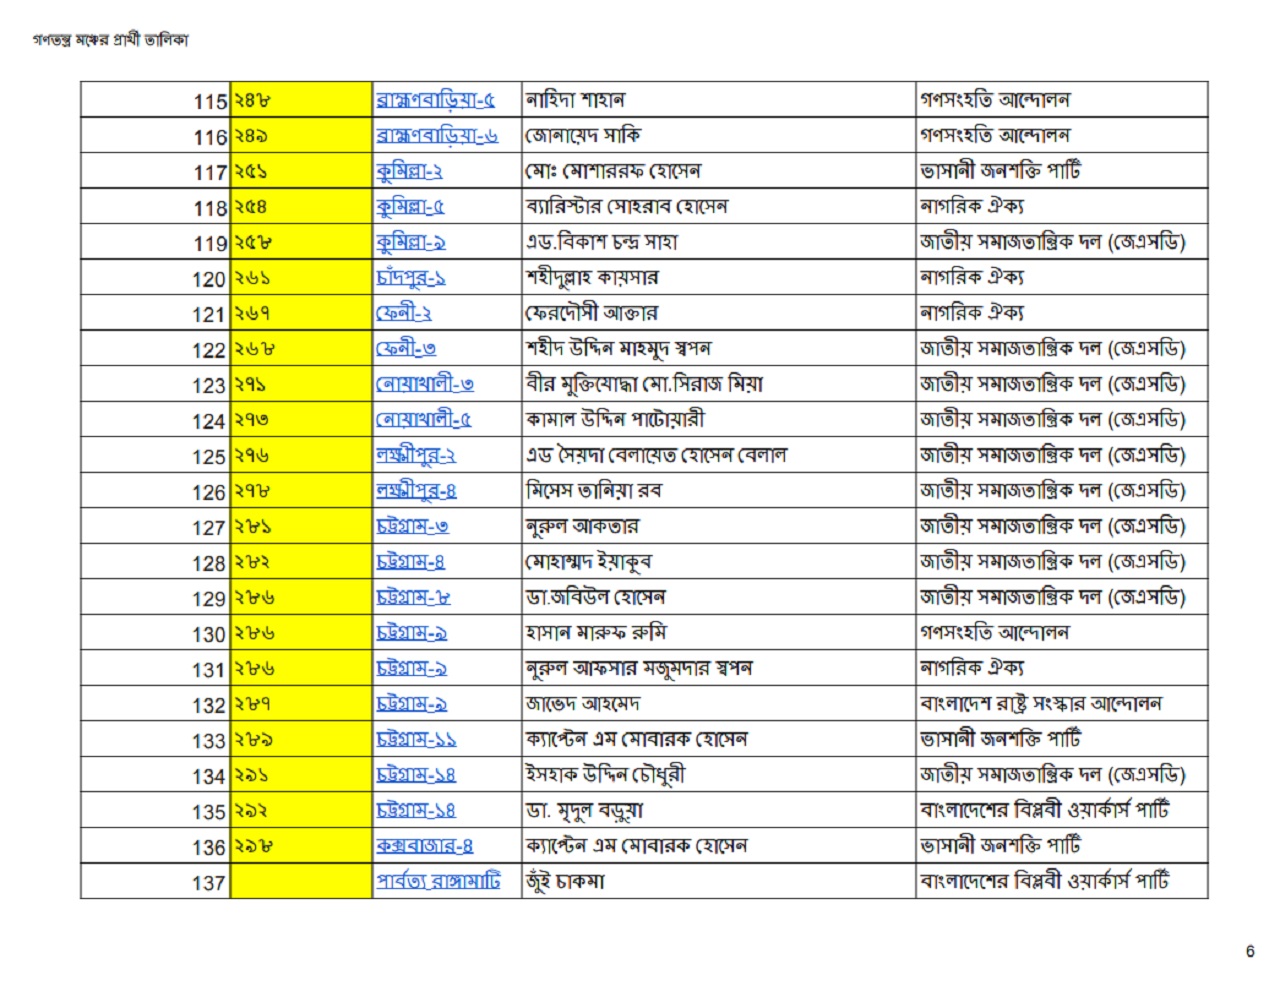Open the কুমিল্লা-৯ link
The height and width of the screenshot is (986, 1280).
pyautogui.click(x=411, y=242)
